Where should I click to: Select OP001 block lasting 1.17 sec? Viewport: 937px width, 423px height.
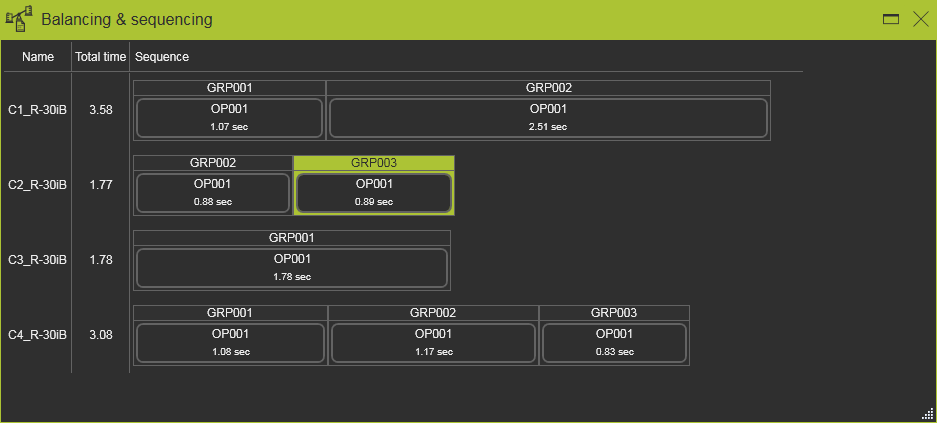pyautogui.click(x=433, y=343)
